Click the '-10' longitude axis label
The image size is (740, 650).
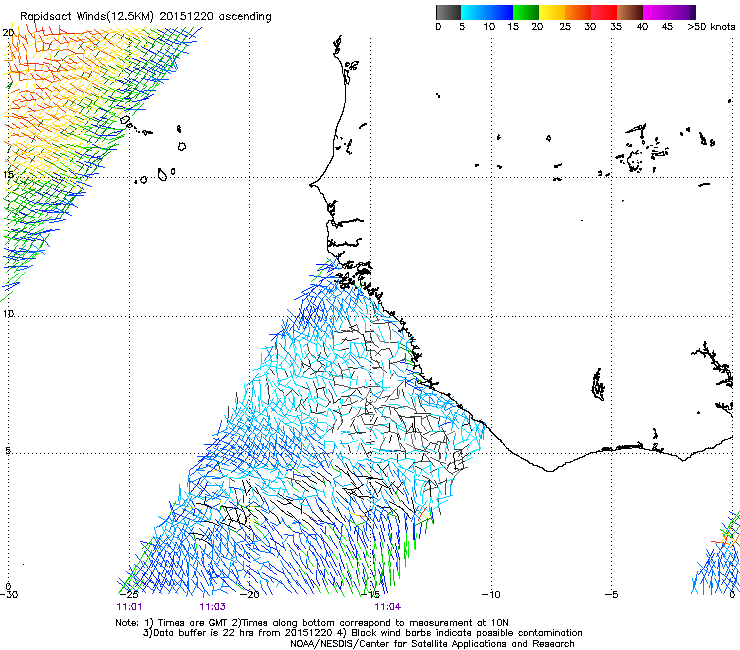tap(491, 594)
